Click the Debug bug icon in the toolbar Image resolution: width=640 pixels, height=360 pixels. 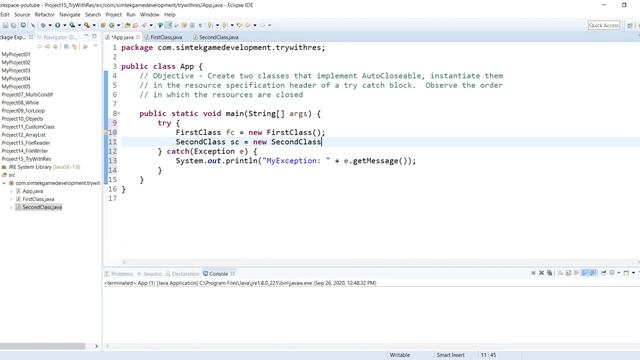43,25
